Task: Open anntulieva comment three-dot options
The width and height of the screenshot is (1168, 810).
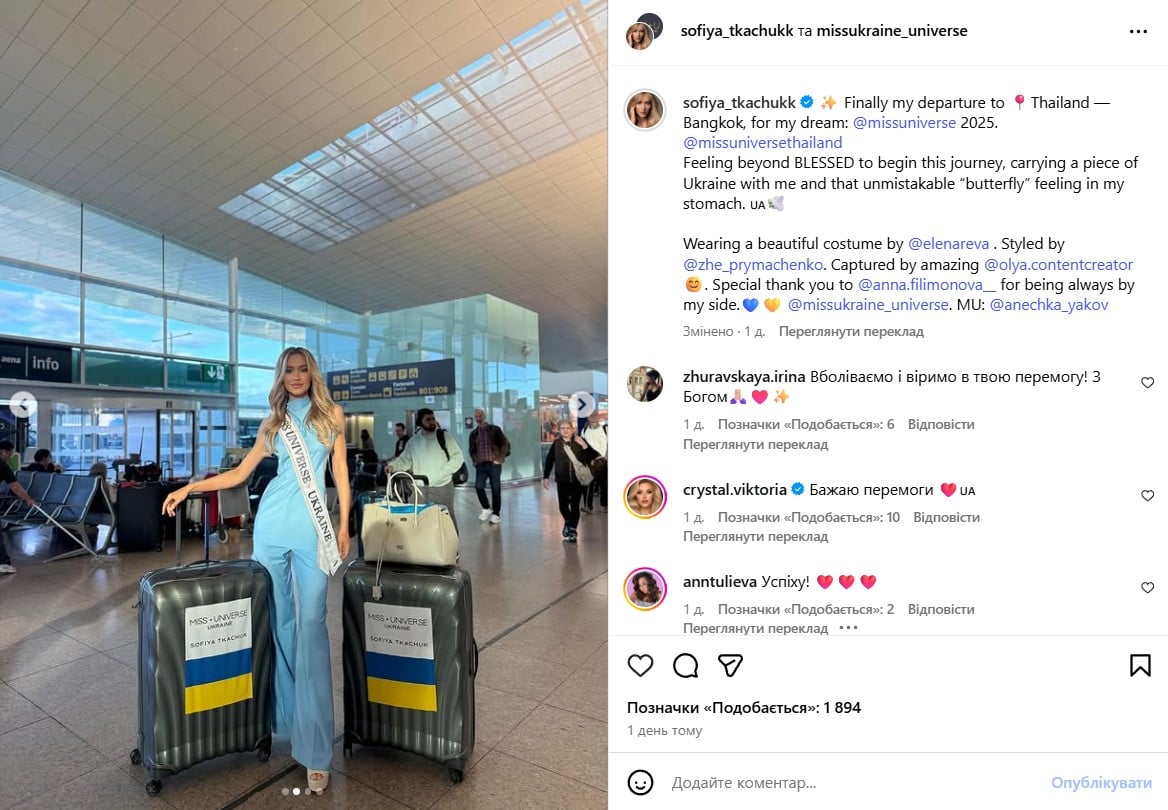Action: pos(848,627)
